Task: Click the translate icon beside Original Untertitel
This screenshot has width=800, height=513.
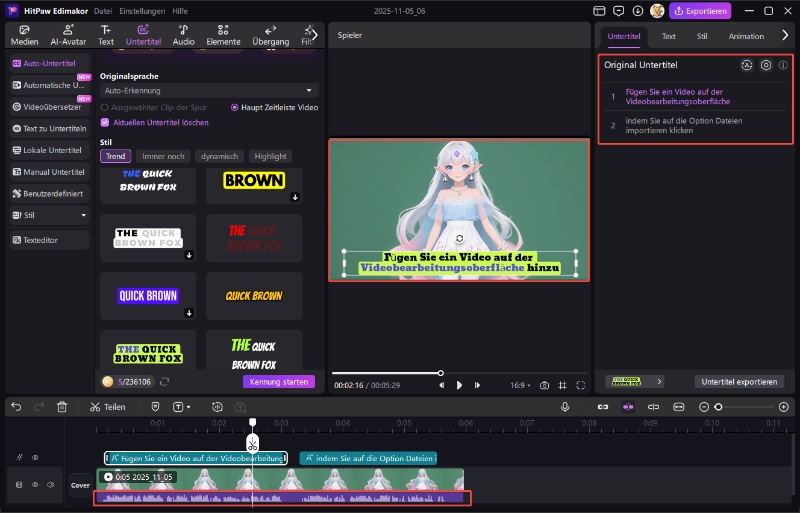Action: (746, 65)
